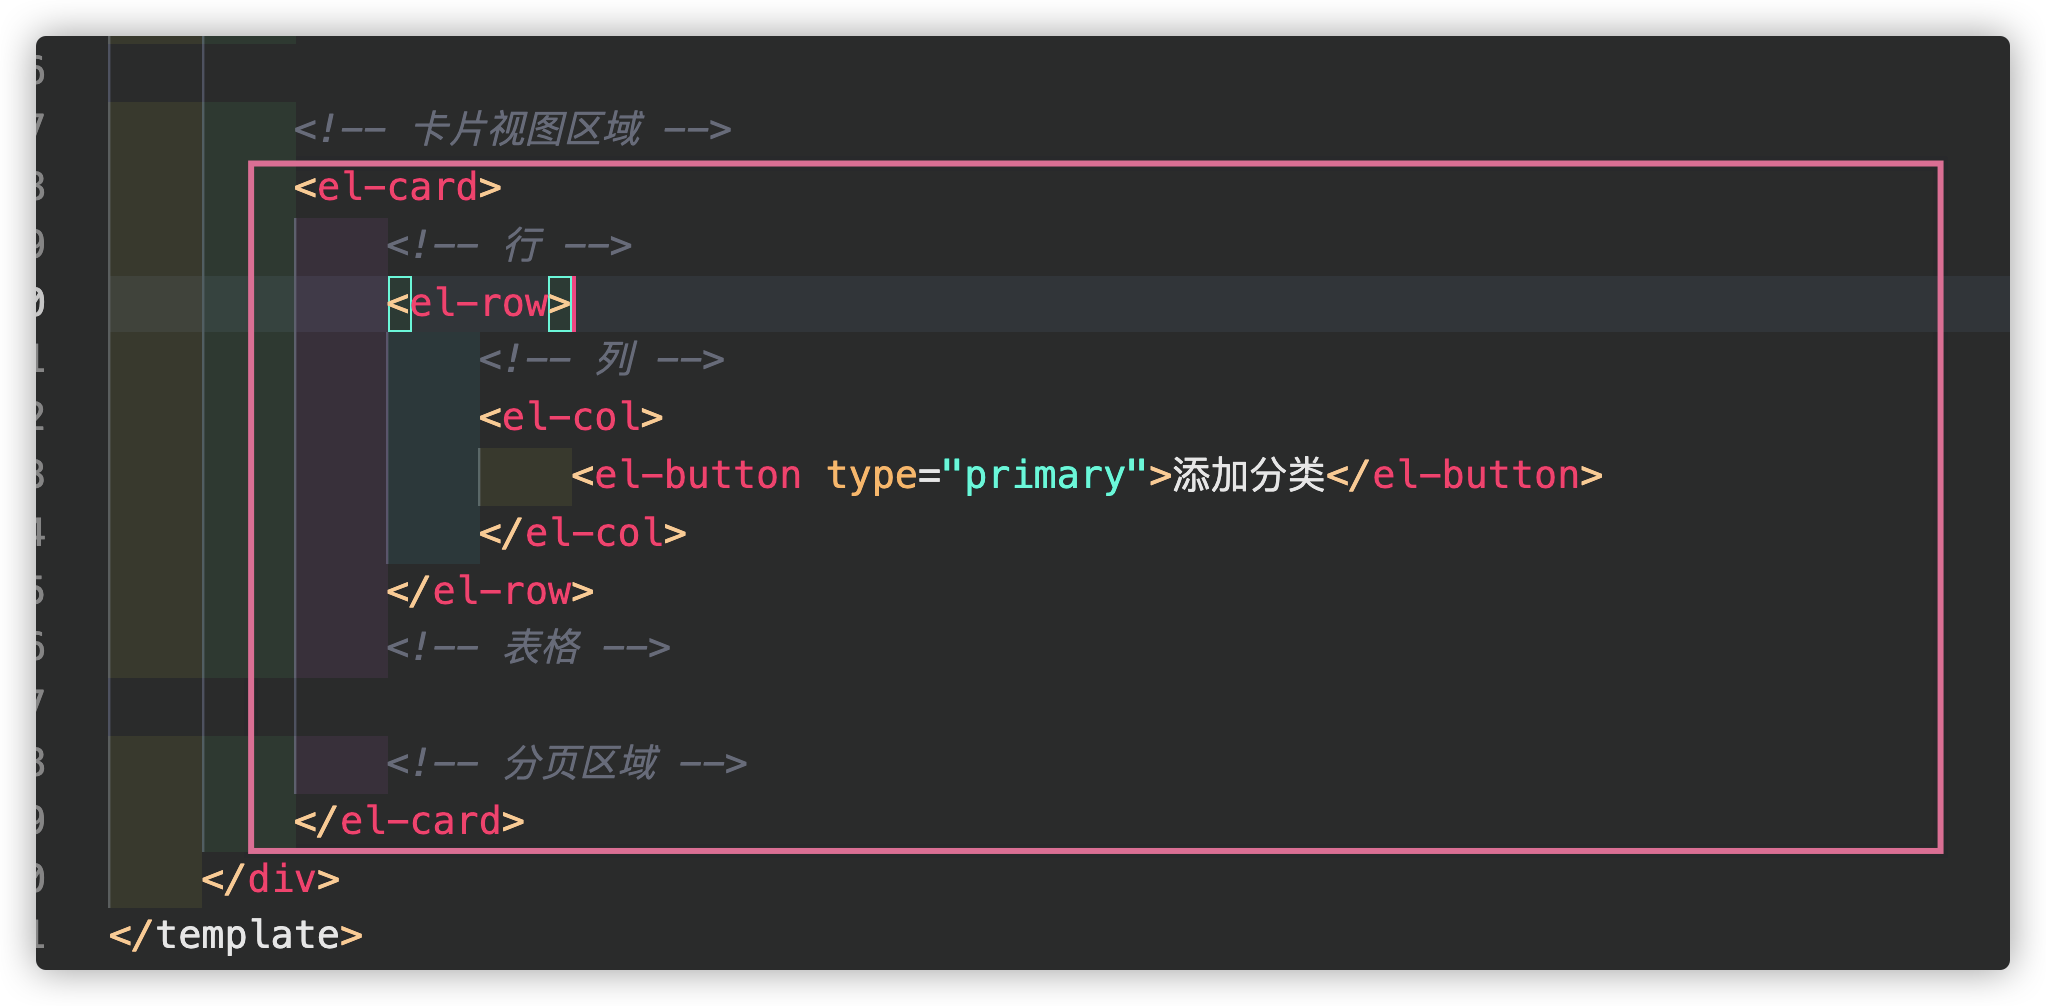Click the "primary" attribute value

pyautogui.click(x=1044, y=475)
